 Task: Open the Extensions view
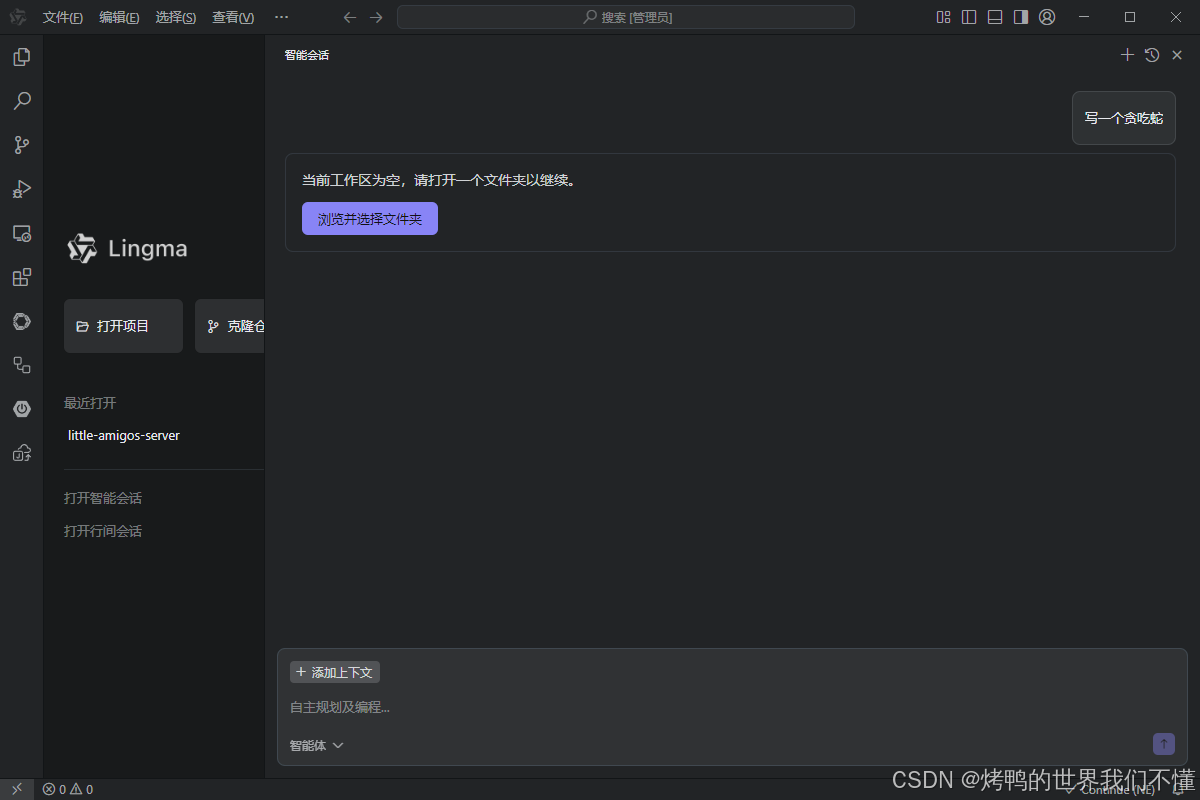pyautogui.click(x=21, y=277)
